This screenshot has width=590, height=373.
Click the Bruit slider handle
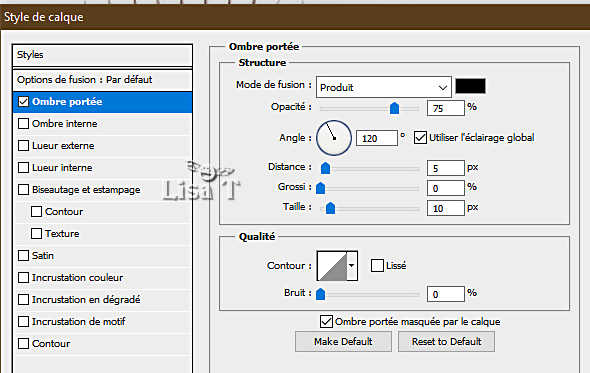click(x=321, y=294)
